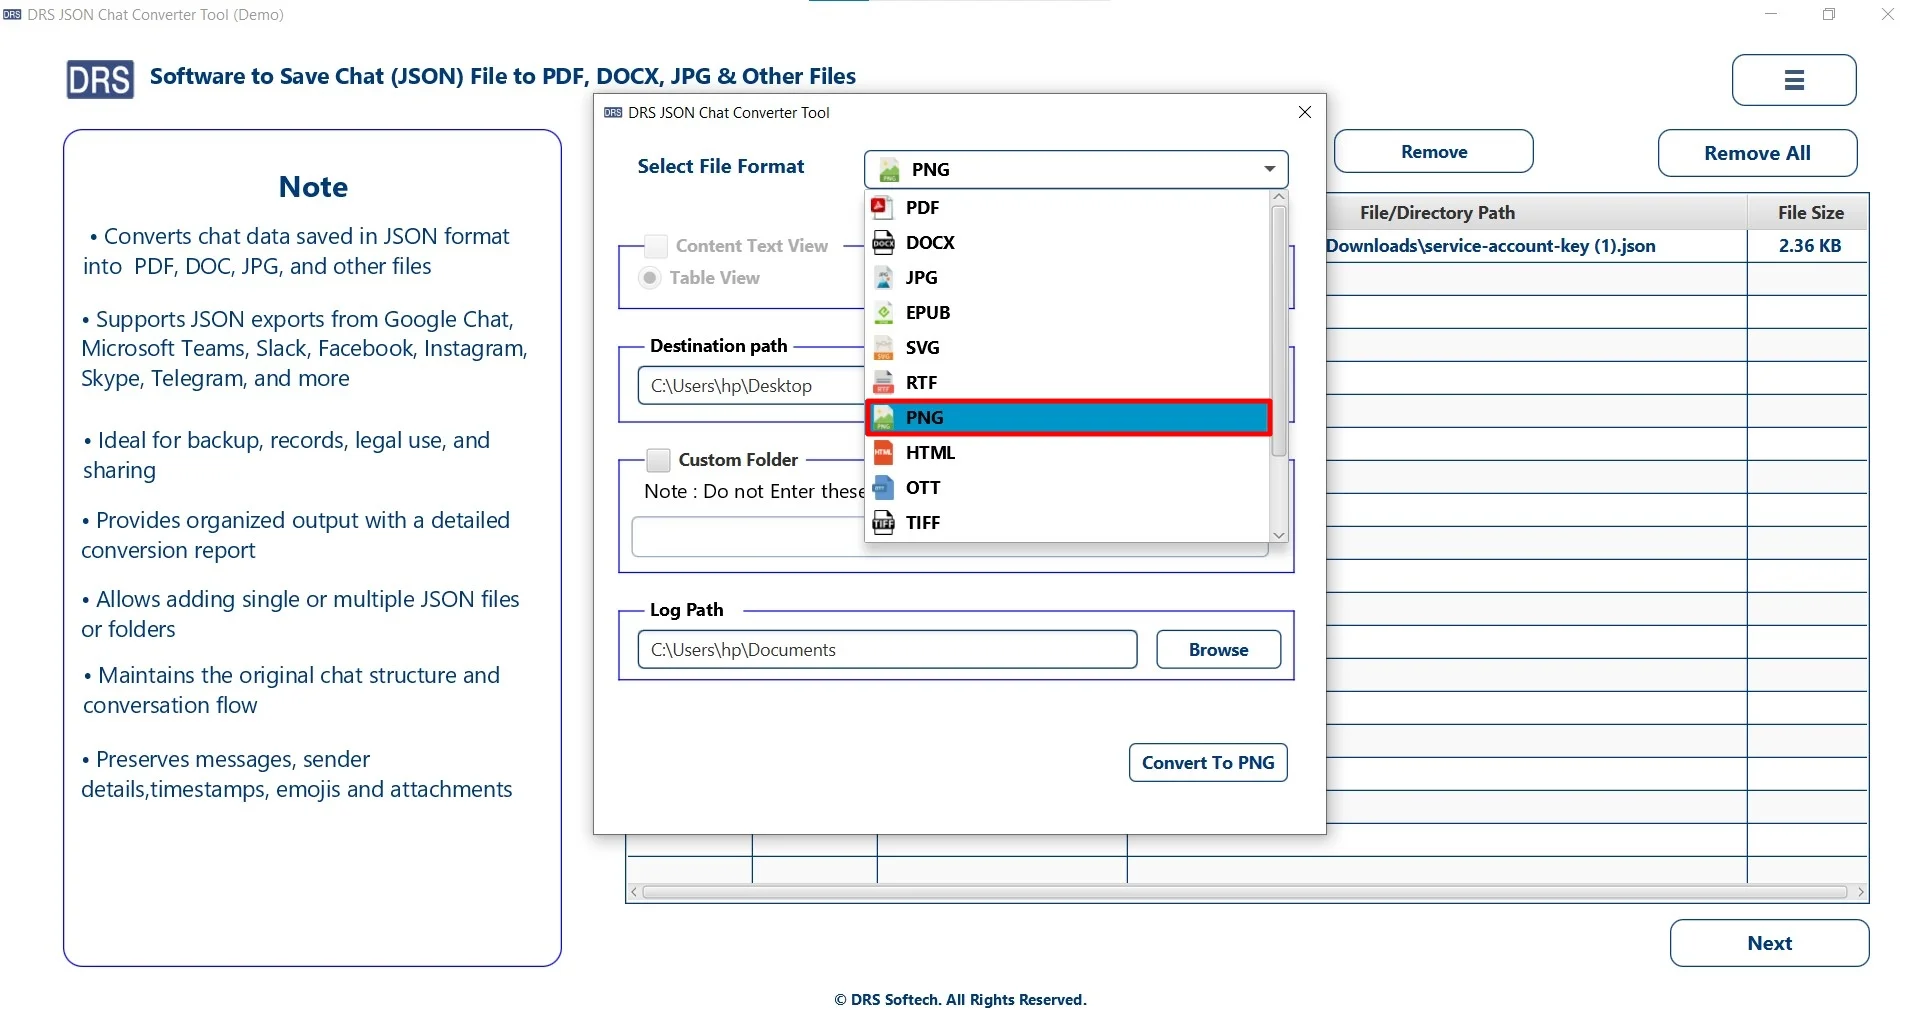Choose the SVG format icon

point(884,347)
